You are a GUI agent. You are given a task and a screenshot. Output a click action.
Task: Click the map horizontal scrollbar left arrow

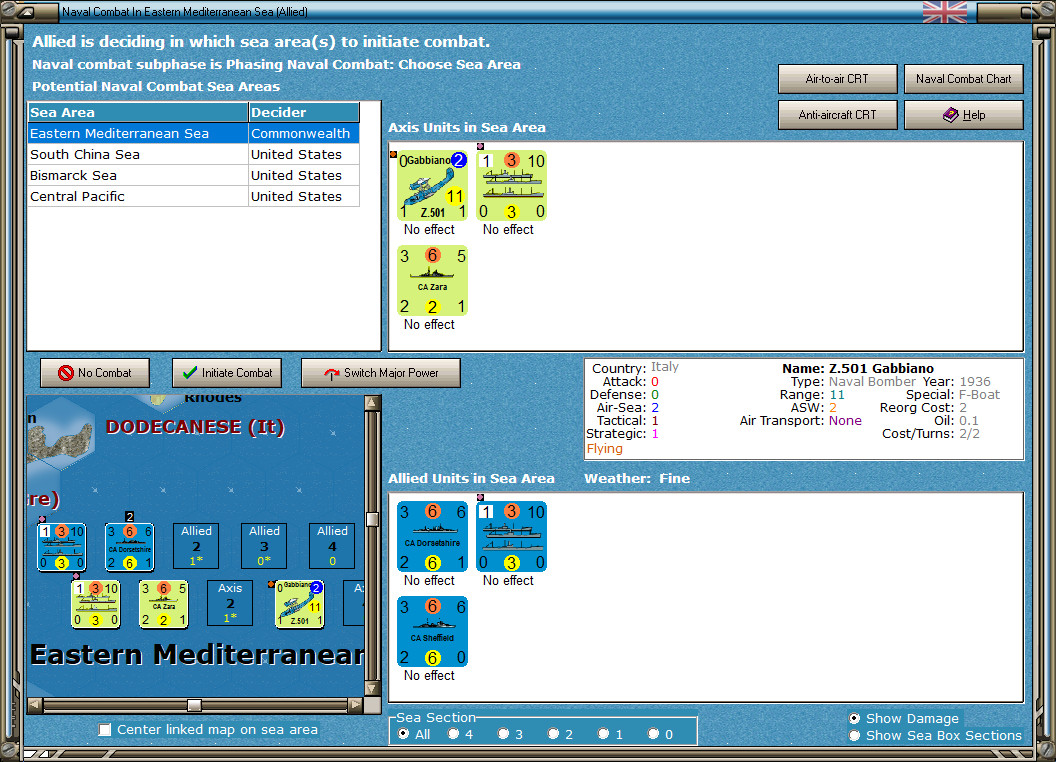pos(35,705)
